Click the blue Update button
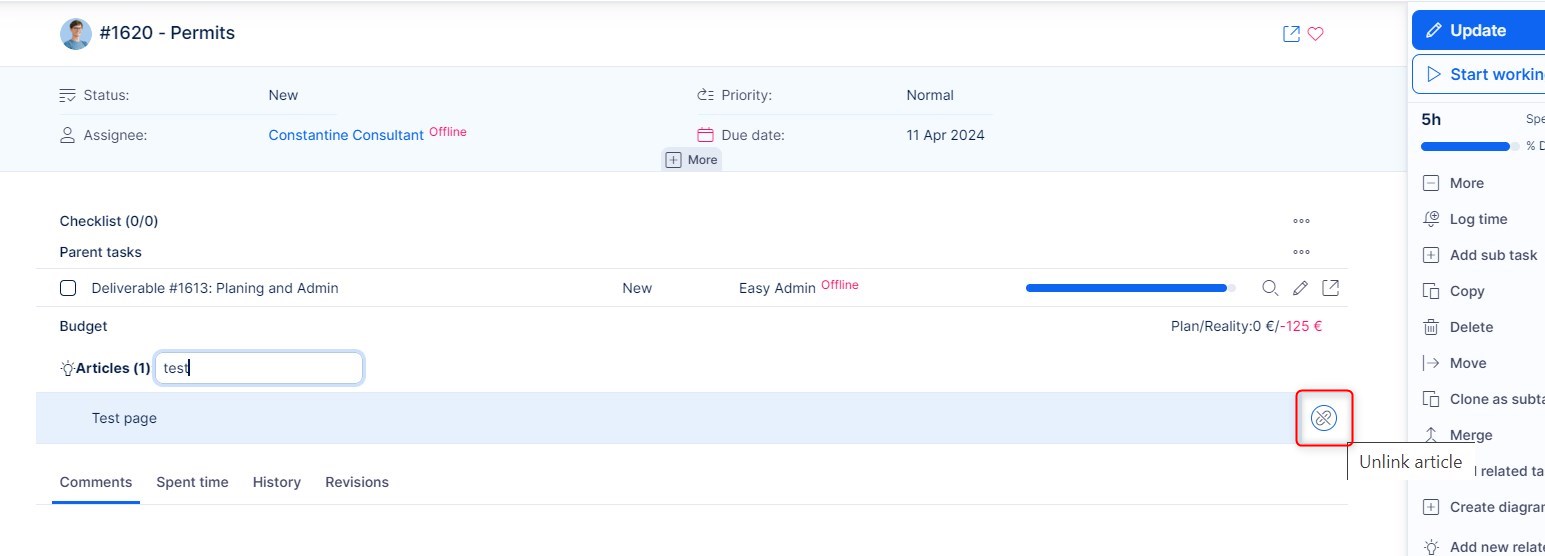 (1477, 31)
